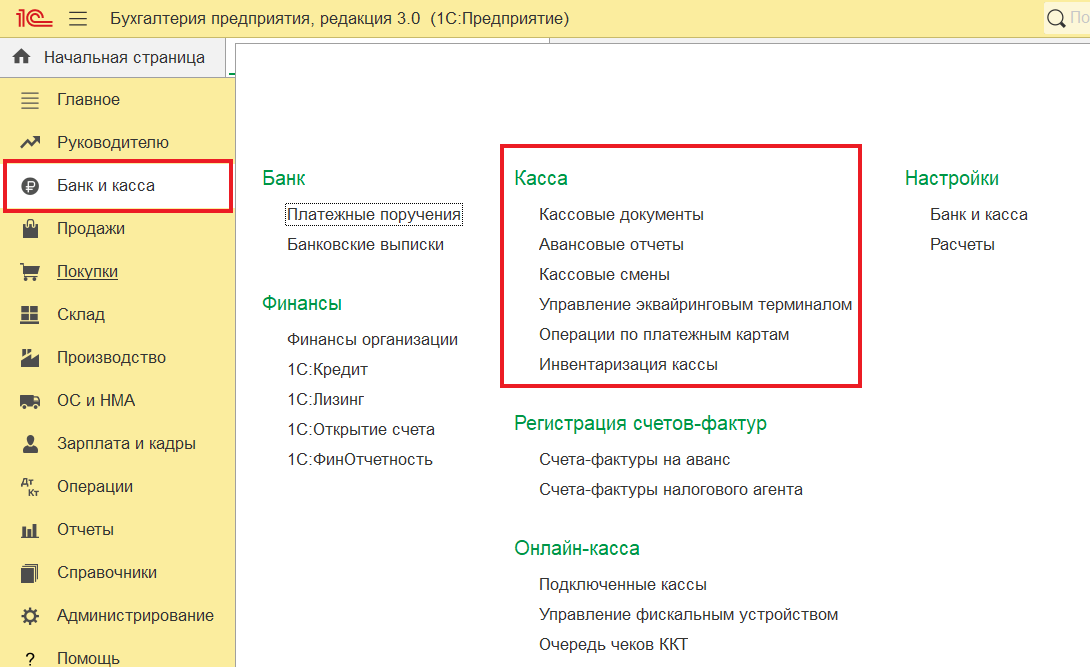Select Отчеты in the sections panel
Viewport: 1090px width, 667px height.
pos(86,530)
